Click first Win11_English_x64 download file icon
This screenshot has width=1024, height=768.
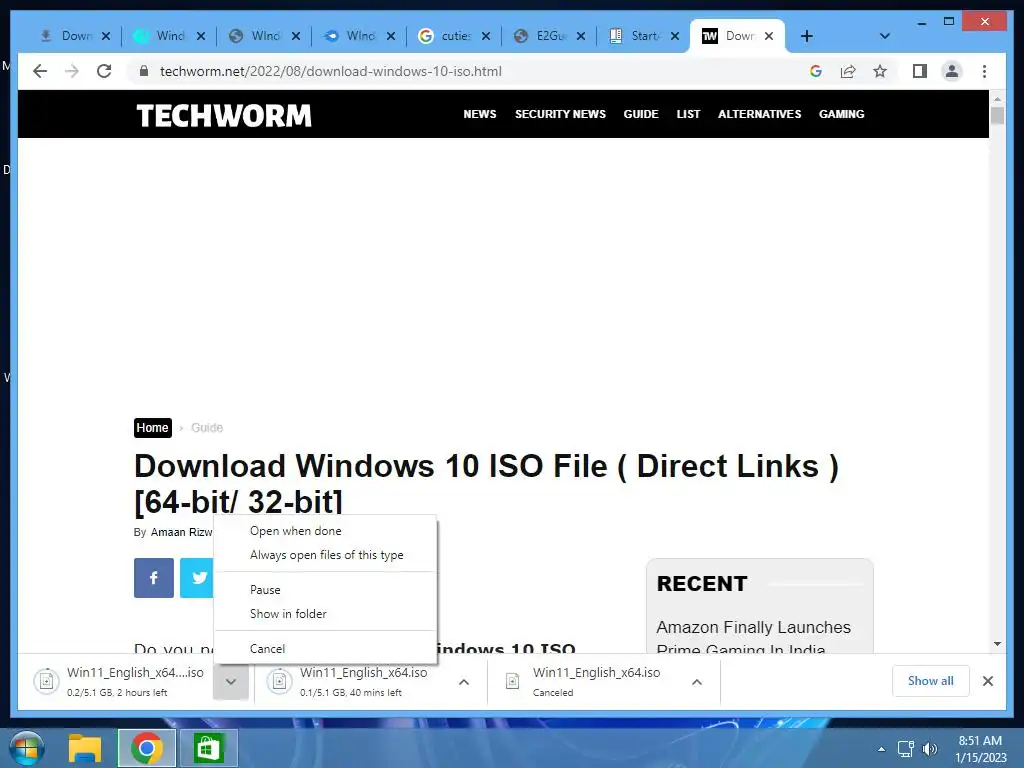46,681
